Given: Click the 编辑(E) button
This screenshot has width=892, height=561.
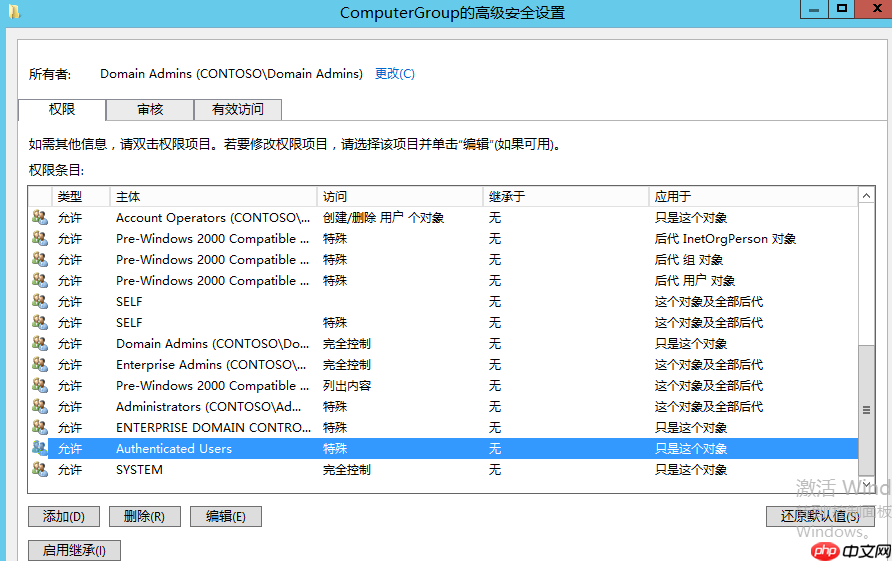Looking at the screenshot, I should [226, 517].
